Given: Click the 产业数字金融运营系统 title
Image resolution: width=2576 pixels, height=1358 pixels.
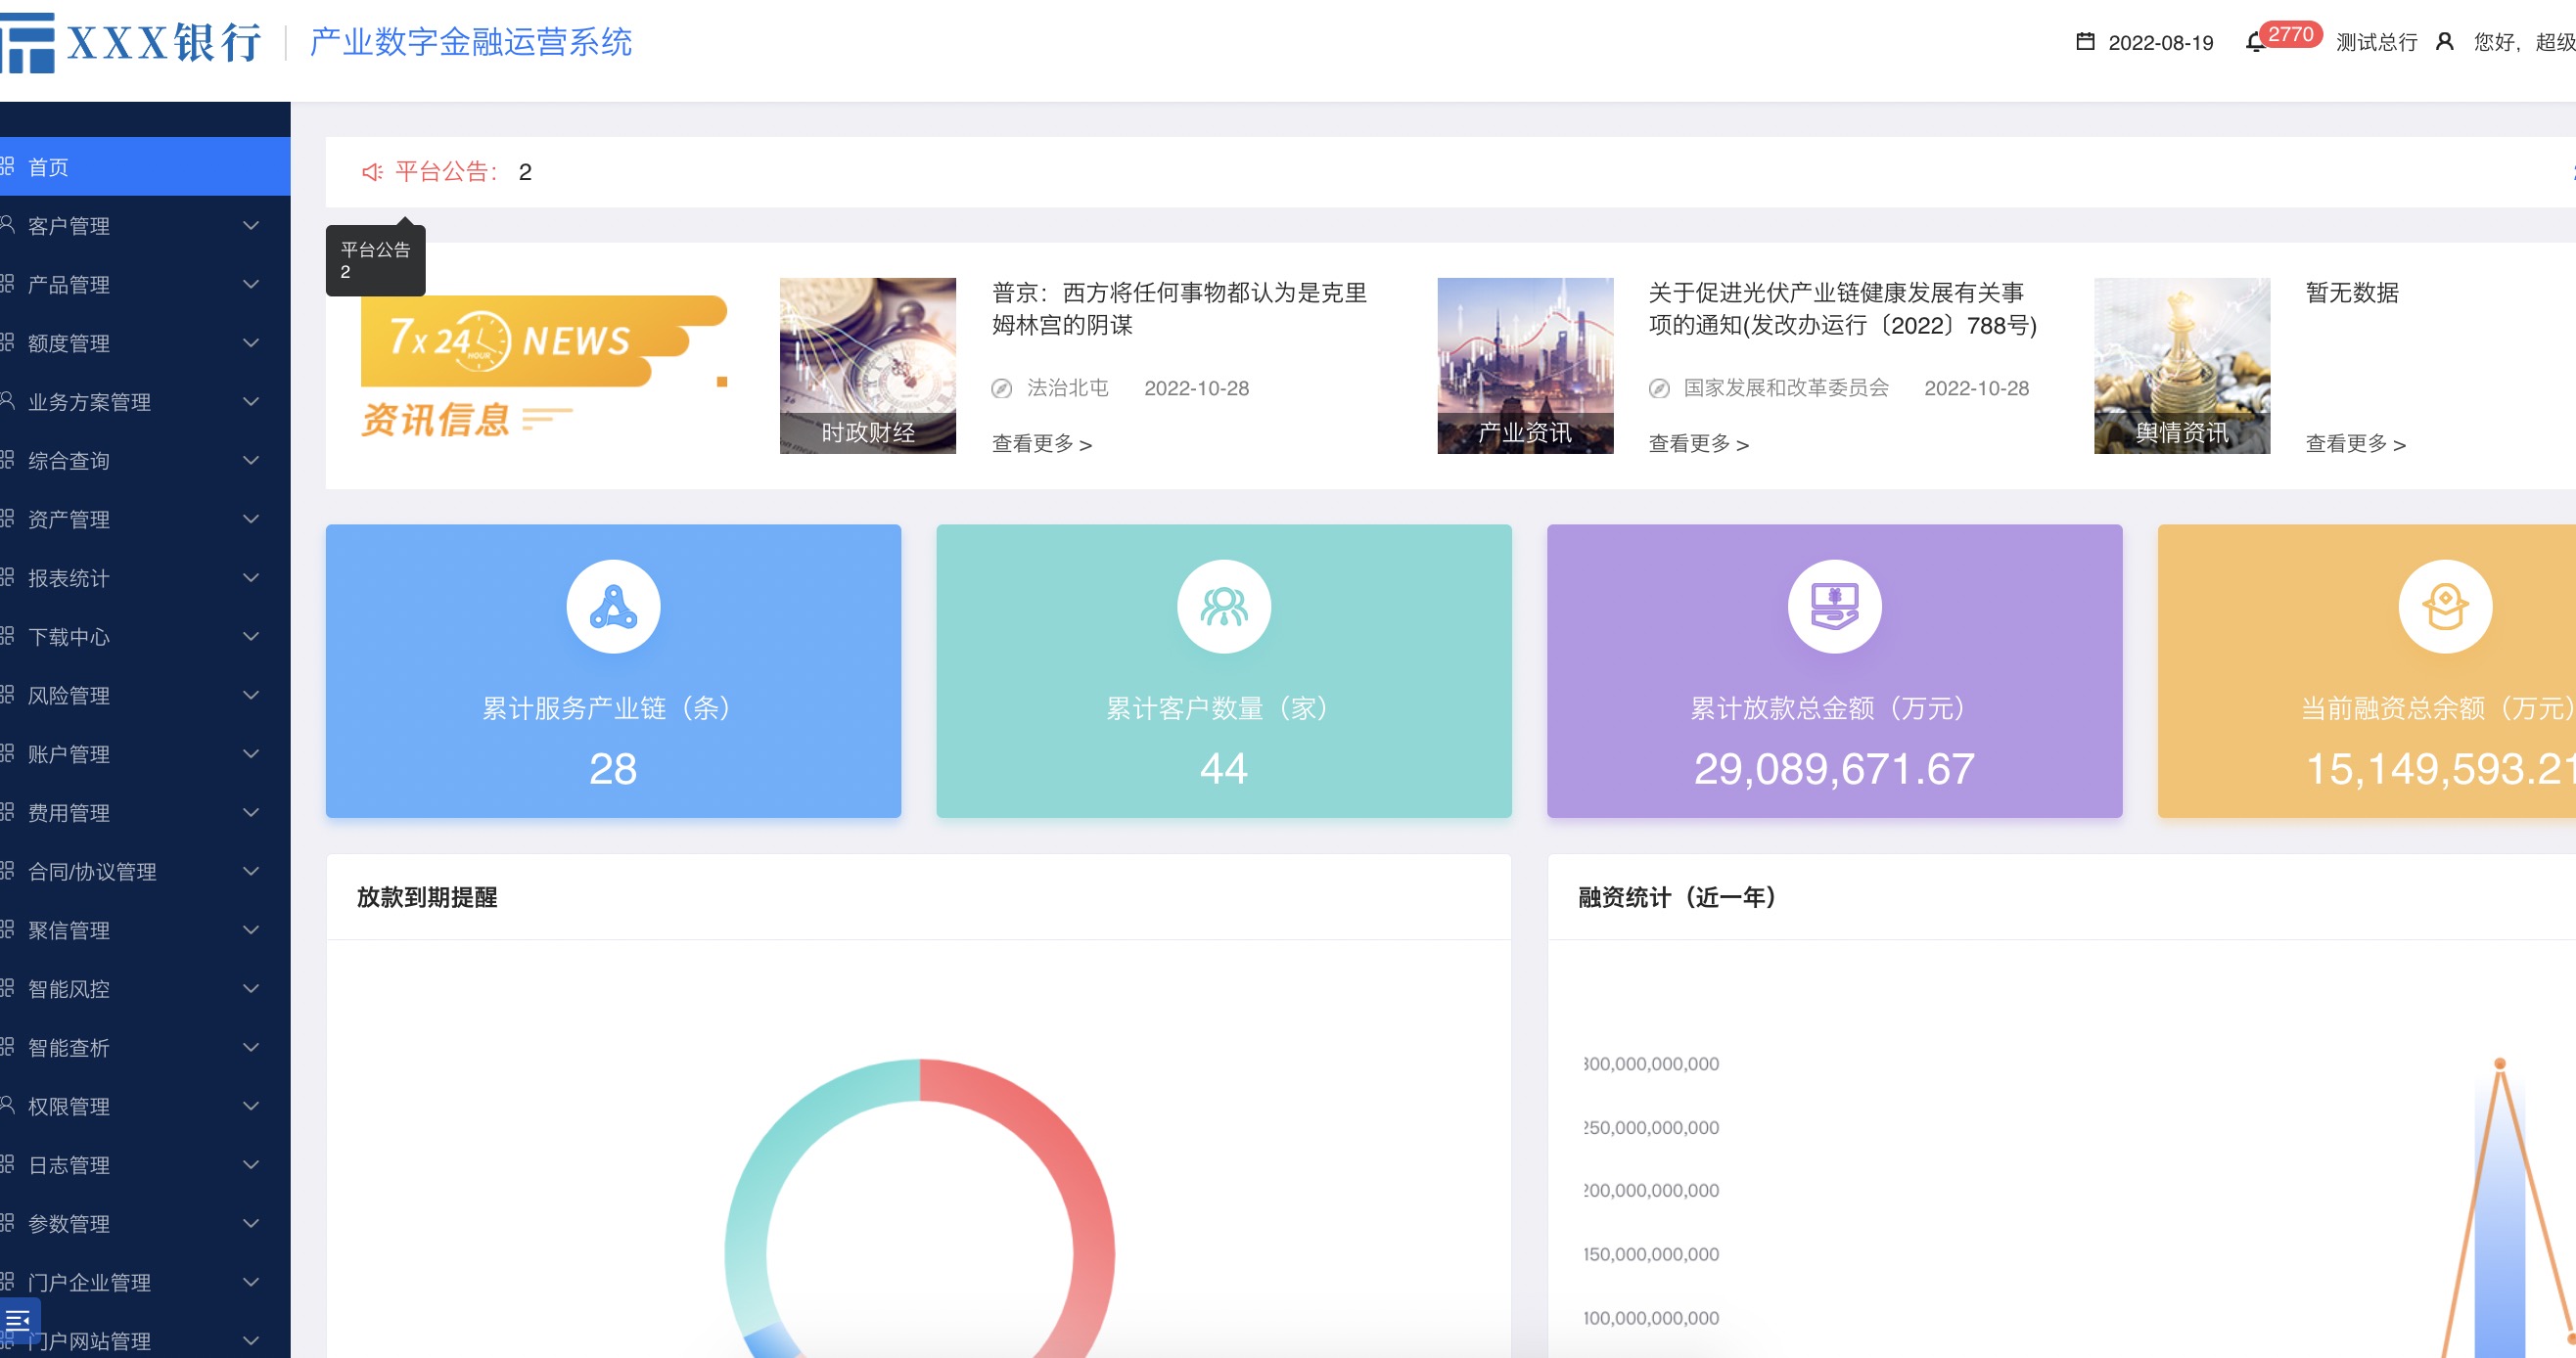Looking at the screenshot, I should click(x=470, y=42).
